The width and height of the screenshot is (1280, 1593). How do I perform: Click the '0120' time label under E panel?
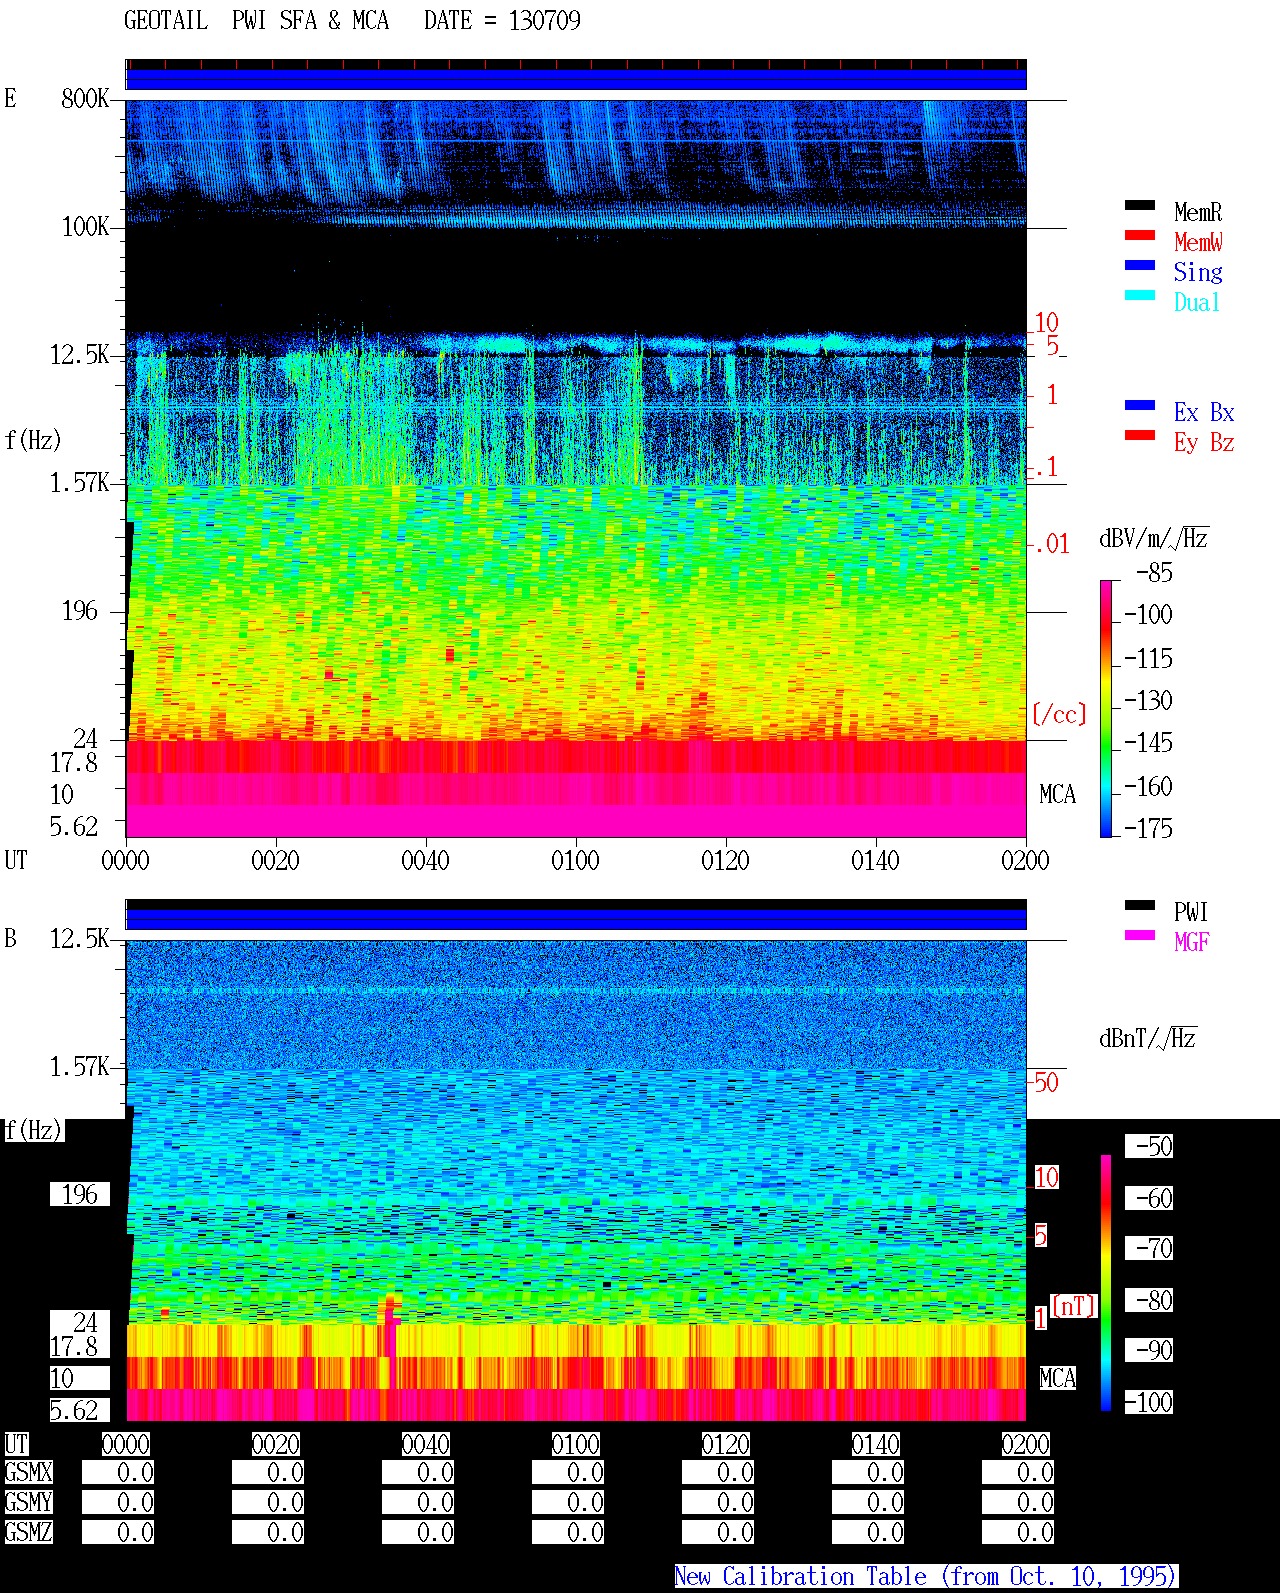point(725,860)
